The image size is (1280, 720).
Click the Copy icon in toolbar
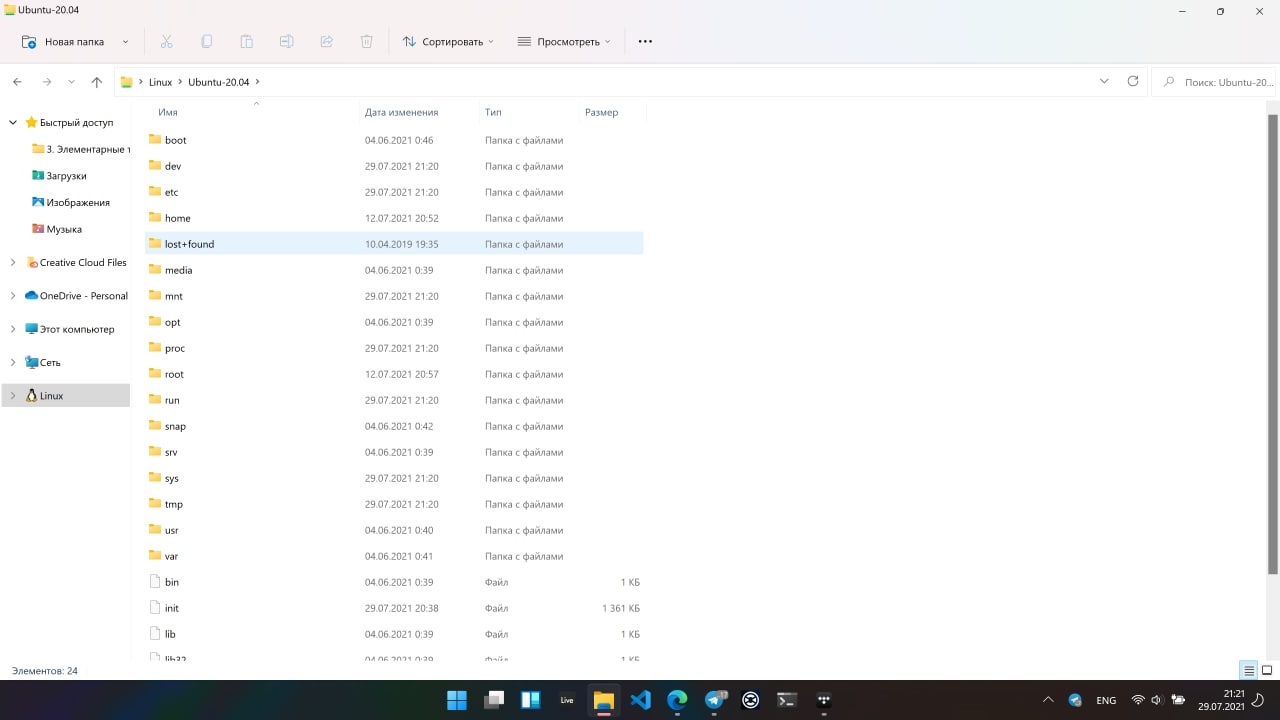coord(206,42)
